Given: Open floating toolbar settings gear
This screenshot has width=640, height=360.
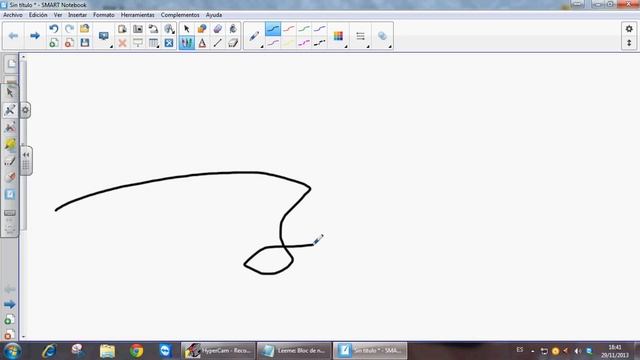Looking at the screenshot, I should pyautogui.click(x=25, y=110).
